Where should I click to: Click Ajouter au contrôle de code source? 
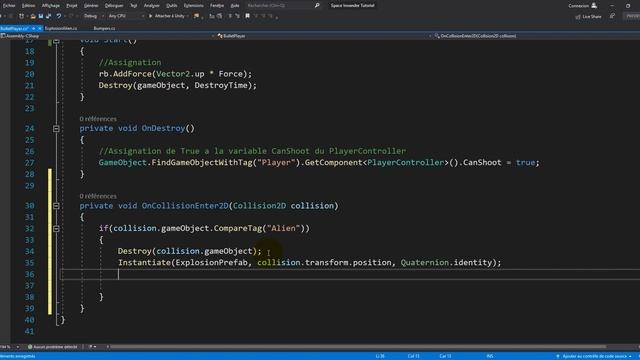(x=594, y=356)
